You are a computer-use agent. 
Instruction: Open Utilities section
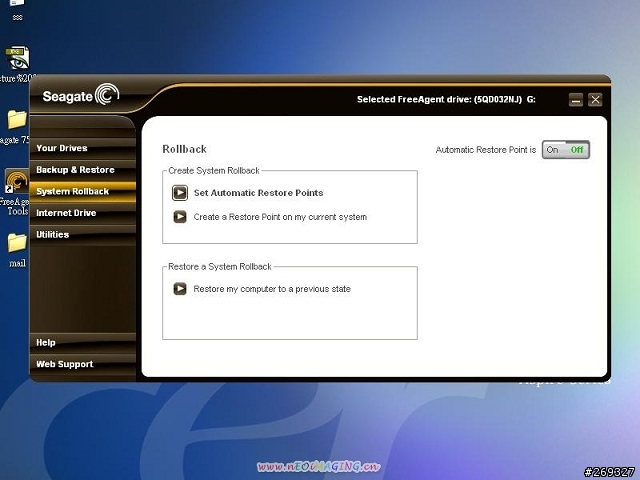point(82,234)
